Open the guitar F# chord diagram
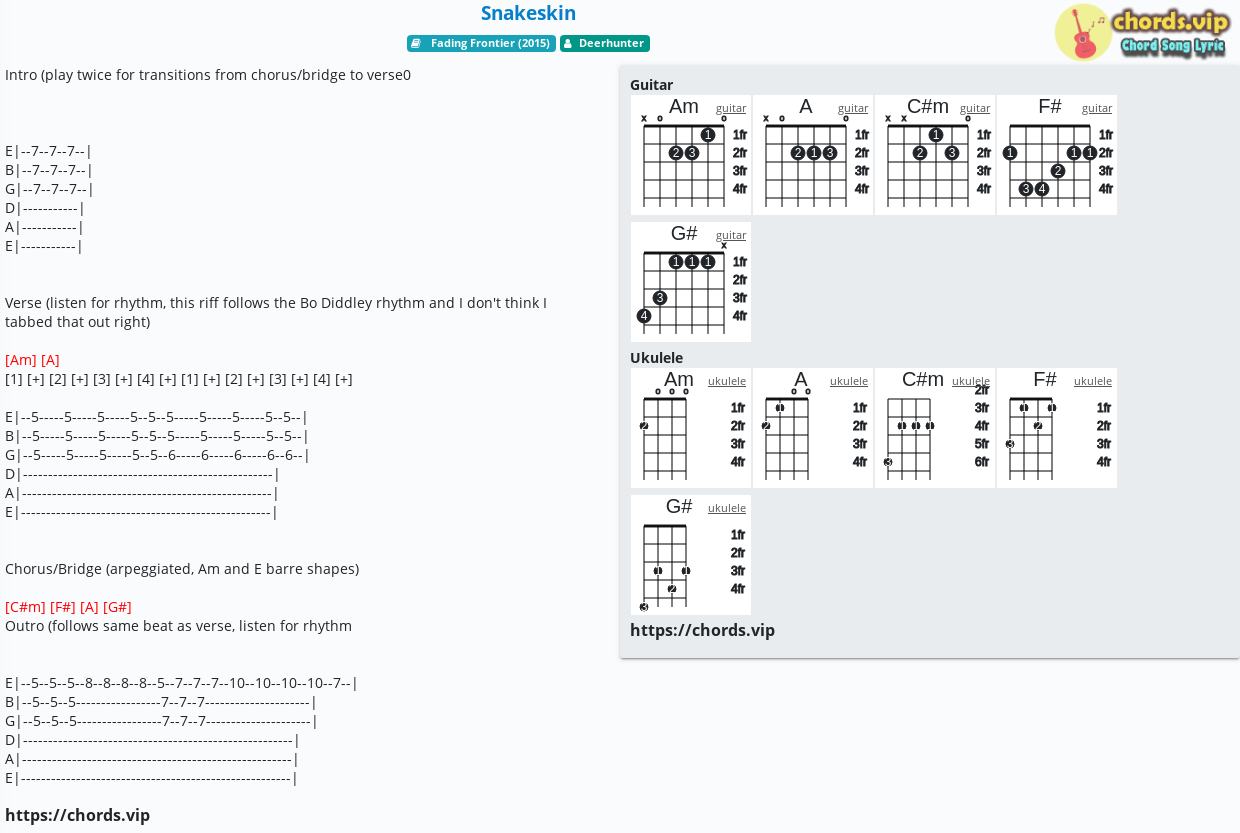This screenshot has height=833, width=1240. [1057, 155]
